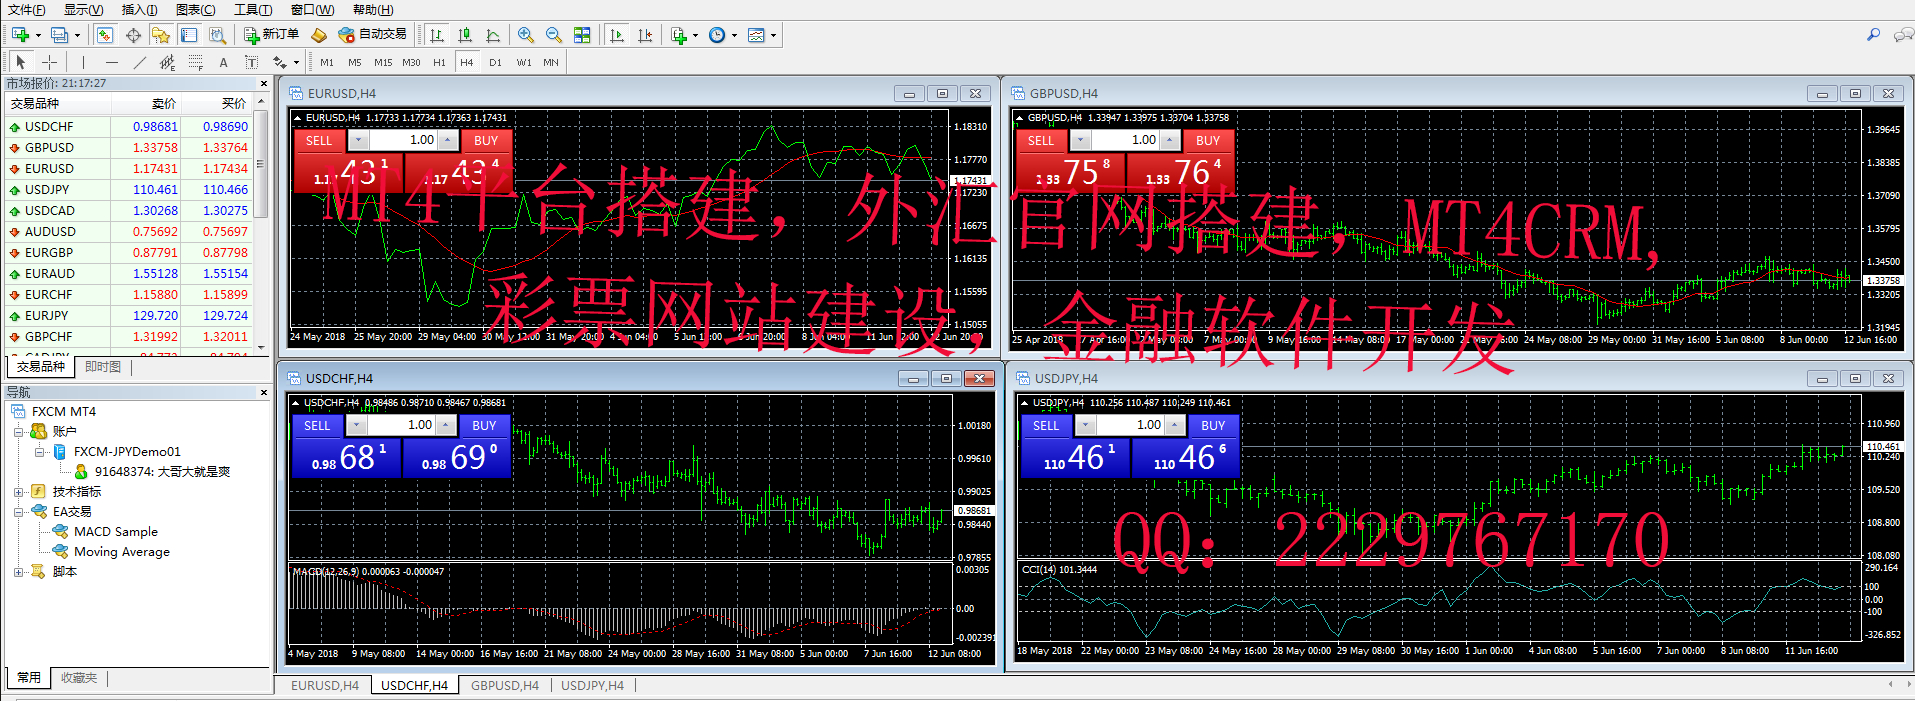Select Moving Average expert advisor

[121, 552]
